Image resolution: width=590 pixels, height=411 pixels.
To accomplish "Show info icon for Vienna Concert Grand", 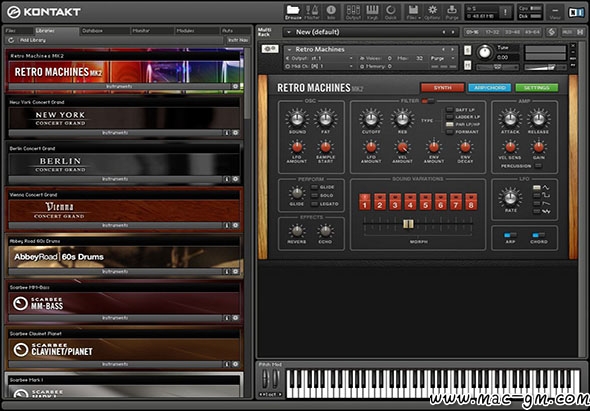I will coord(227,225).
